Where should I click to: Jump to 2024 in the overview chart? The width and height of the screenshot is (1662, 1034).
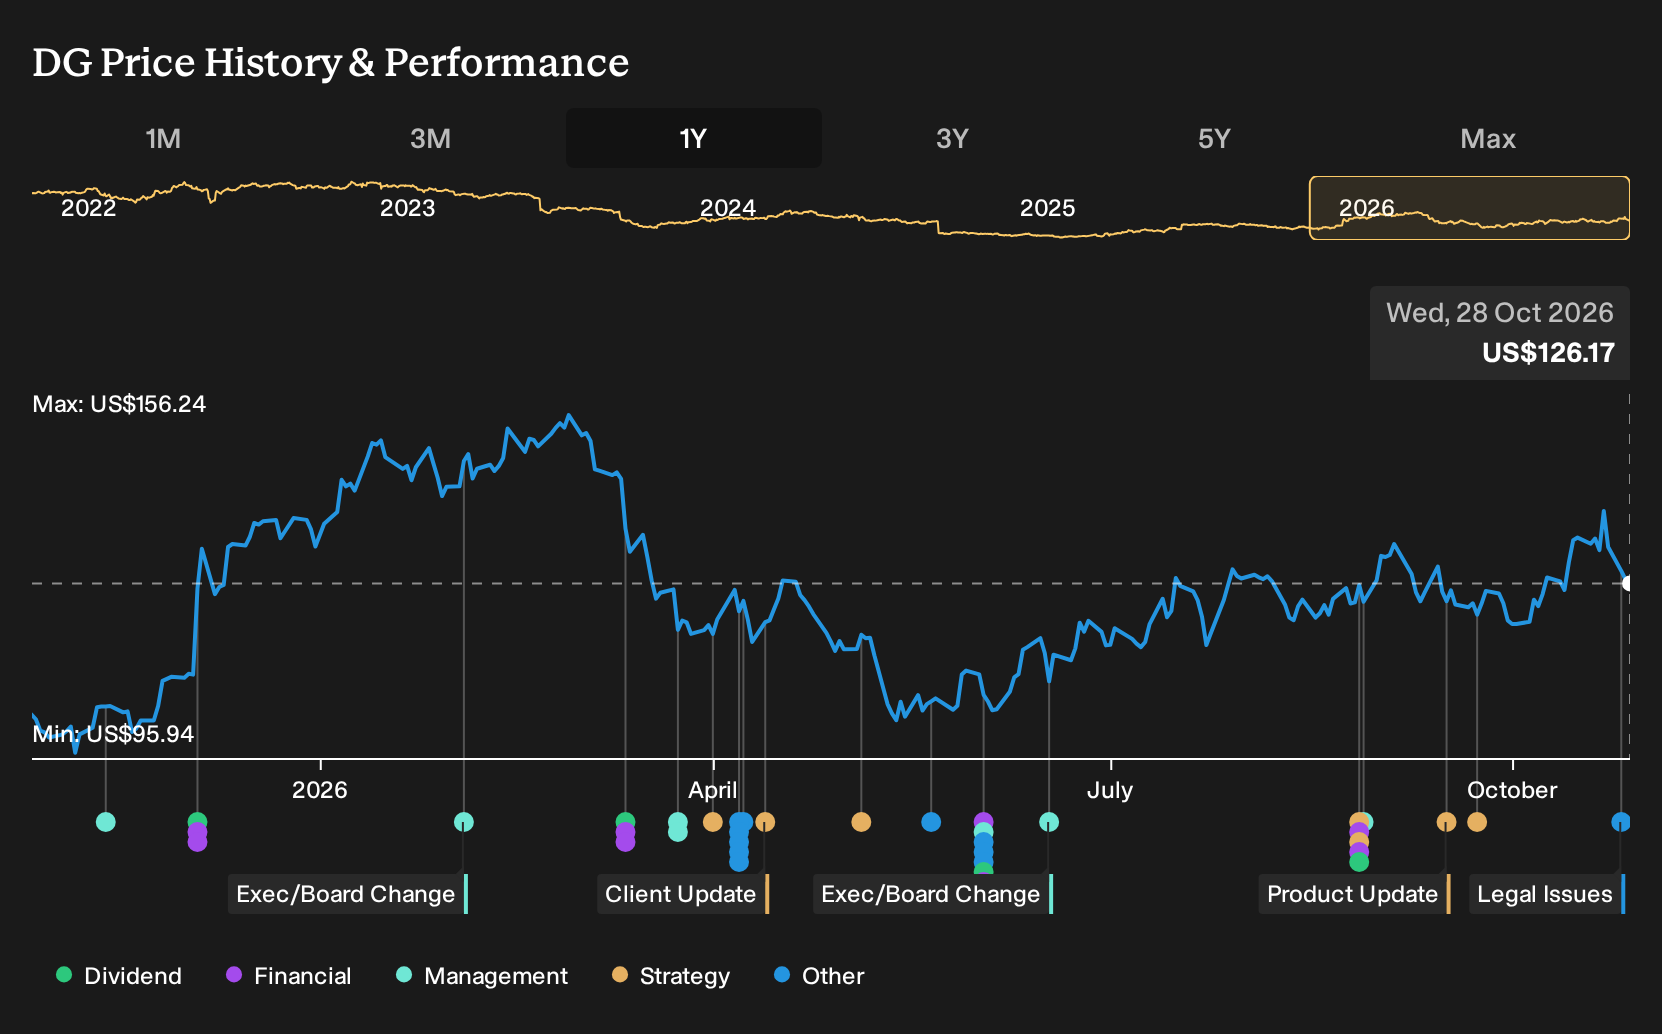(728, 208)
